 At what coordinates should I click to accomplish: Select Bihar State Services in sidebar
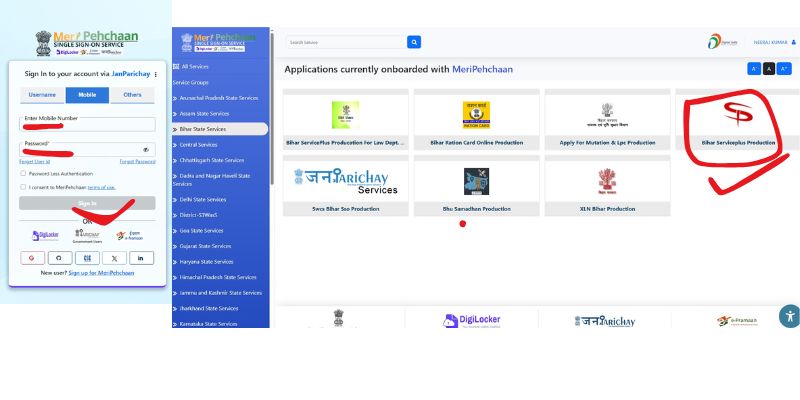(x=220, y=129)
